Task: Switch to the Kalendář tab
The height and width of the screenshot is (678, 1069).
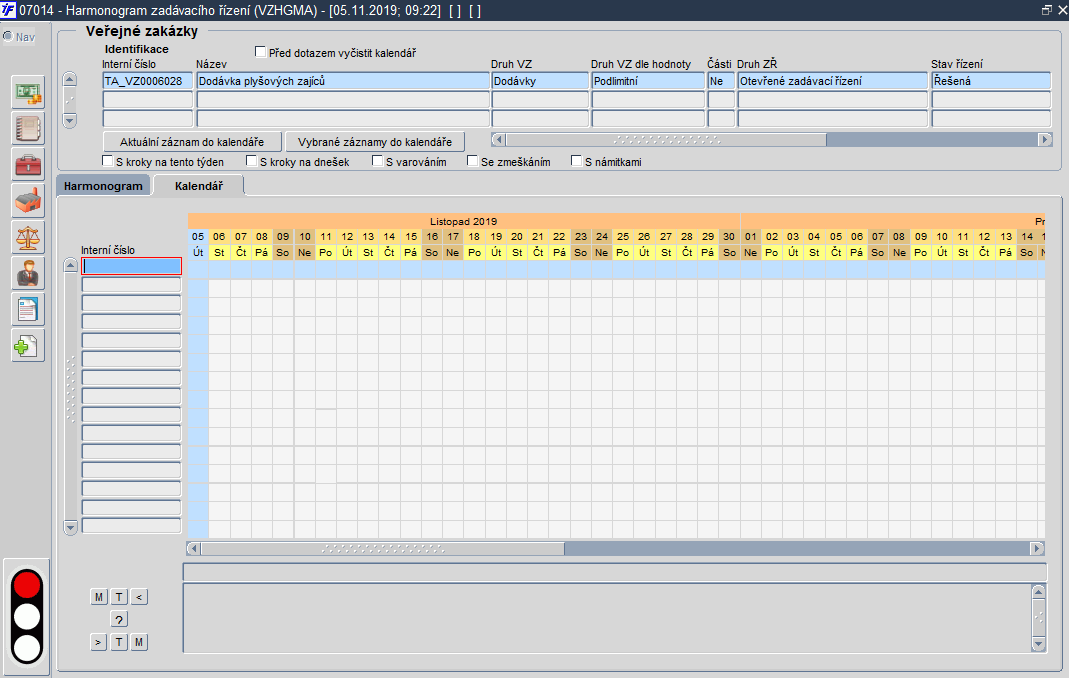Action: [x=198, y=186]
